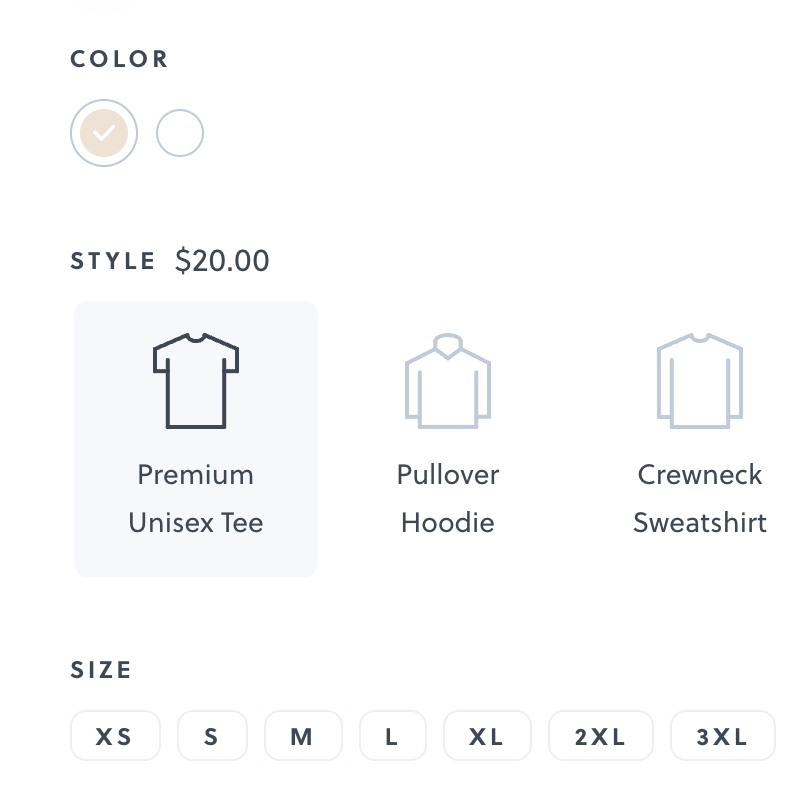Click the $20.00 style price
The width and height of the screenshot is (798, 792).
pyautogui.click(x=222, y=261)
